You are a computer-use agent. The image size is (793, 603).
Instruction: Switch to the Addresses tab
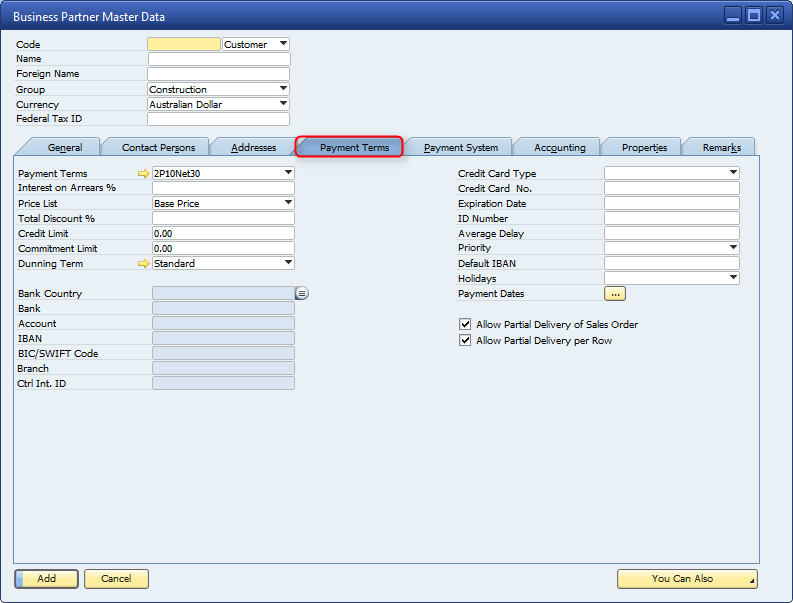click(253, 147)
